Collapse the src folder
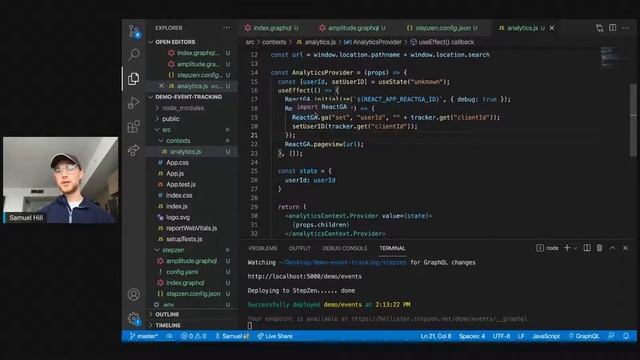The height and width of the screenshot is (360, 640). pyautogui.click(x=167, y=130)
